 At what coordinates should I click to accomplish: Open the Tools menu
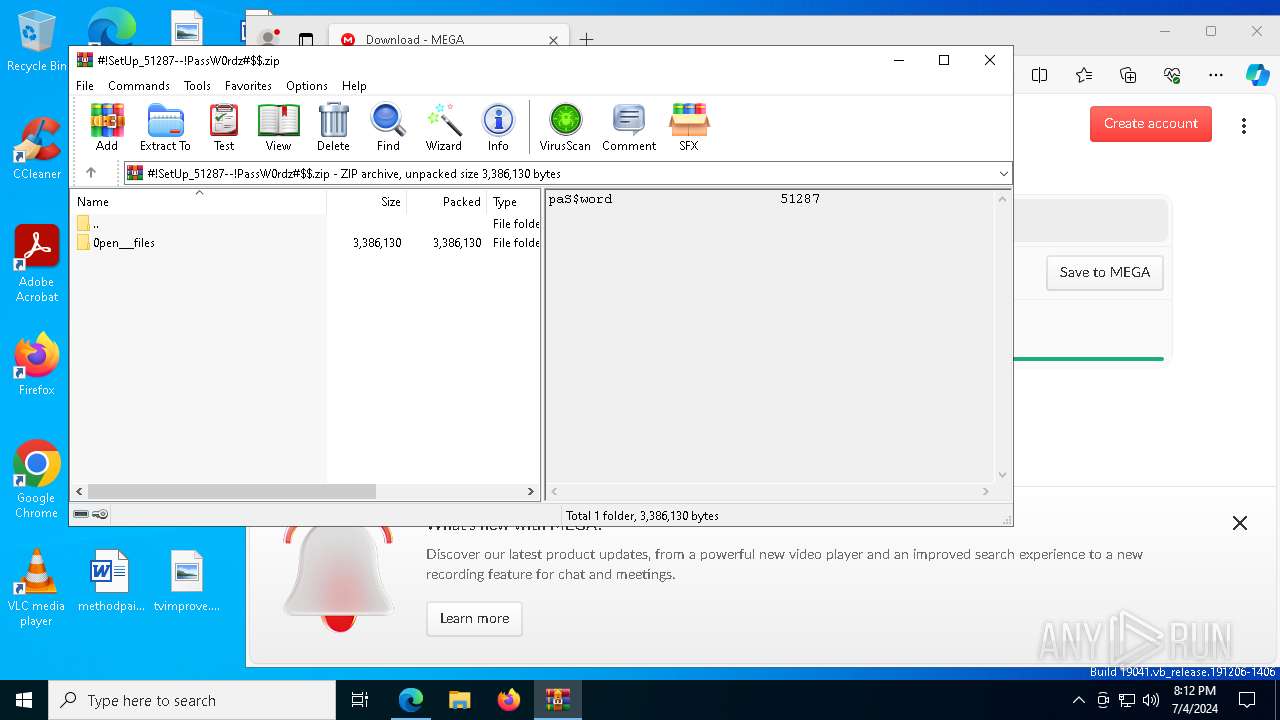point(197,86)
